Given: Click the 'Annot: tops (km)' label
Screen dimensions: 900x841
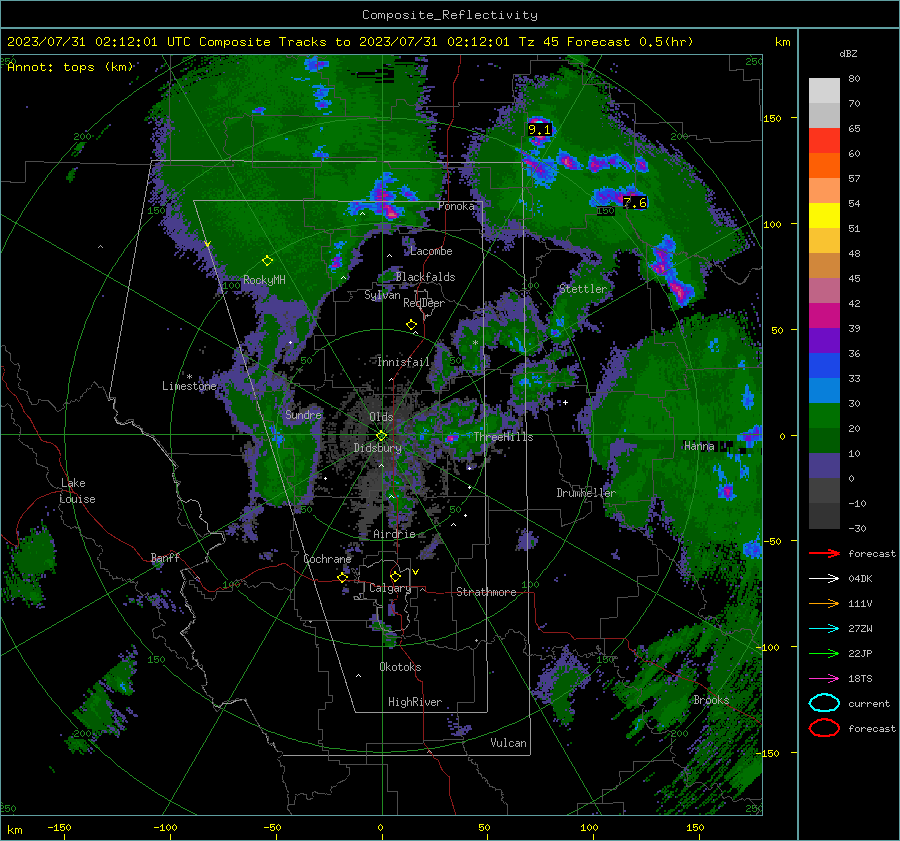Looking at the screenshot, I should [70, 67].
